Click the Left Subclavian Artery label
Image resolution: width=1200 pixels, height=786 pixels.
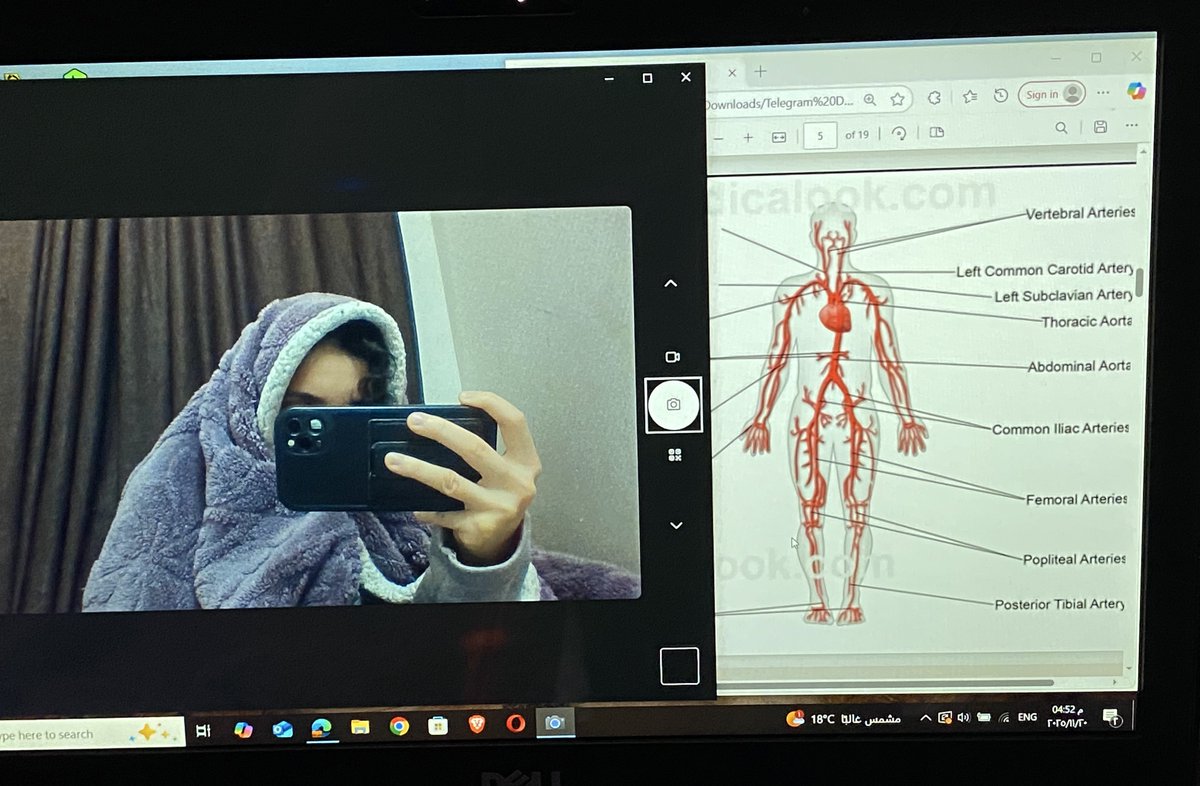[1064, 296]
